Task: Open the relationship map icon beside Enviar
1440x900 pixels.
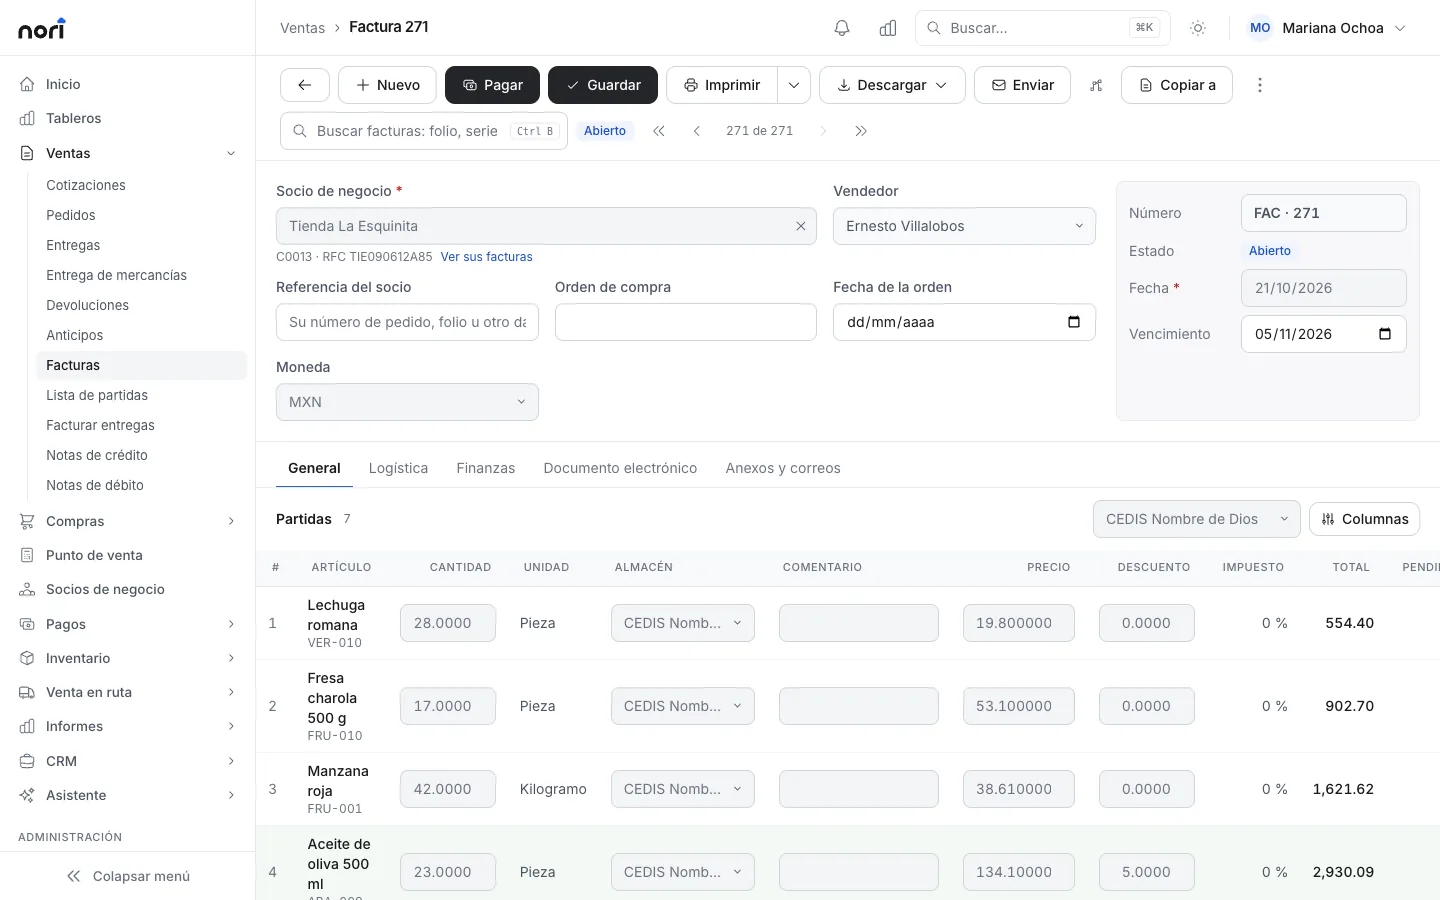Action: [x=1096, y=85]
